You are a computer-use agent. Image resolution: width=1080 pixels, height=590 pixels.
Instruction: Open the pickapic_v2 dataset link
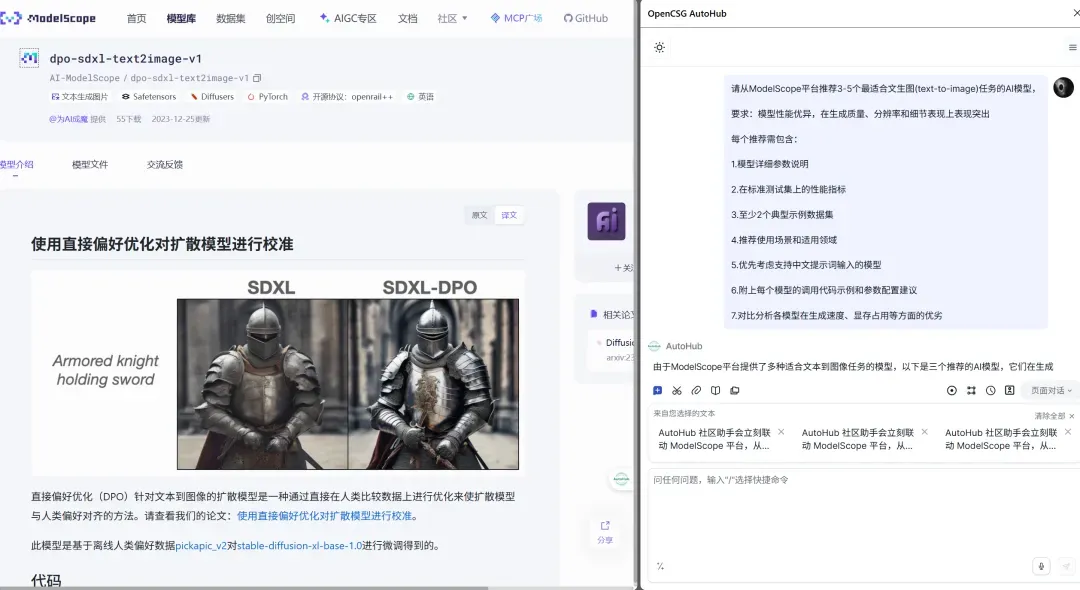point(201,545)
